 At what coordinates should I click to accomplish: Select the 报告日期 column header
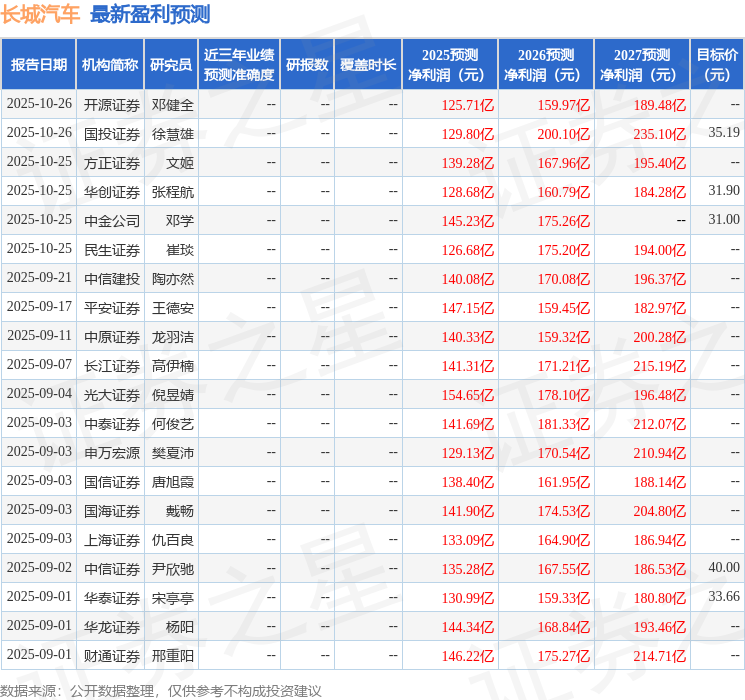39,65
